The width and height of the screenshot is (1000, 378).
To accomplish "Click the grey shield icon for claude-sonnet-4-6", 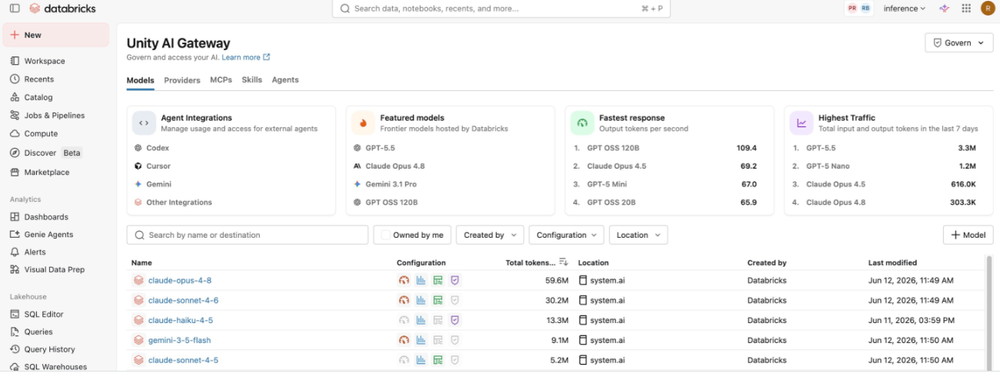I will [x=455, y=300].
